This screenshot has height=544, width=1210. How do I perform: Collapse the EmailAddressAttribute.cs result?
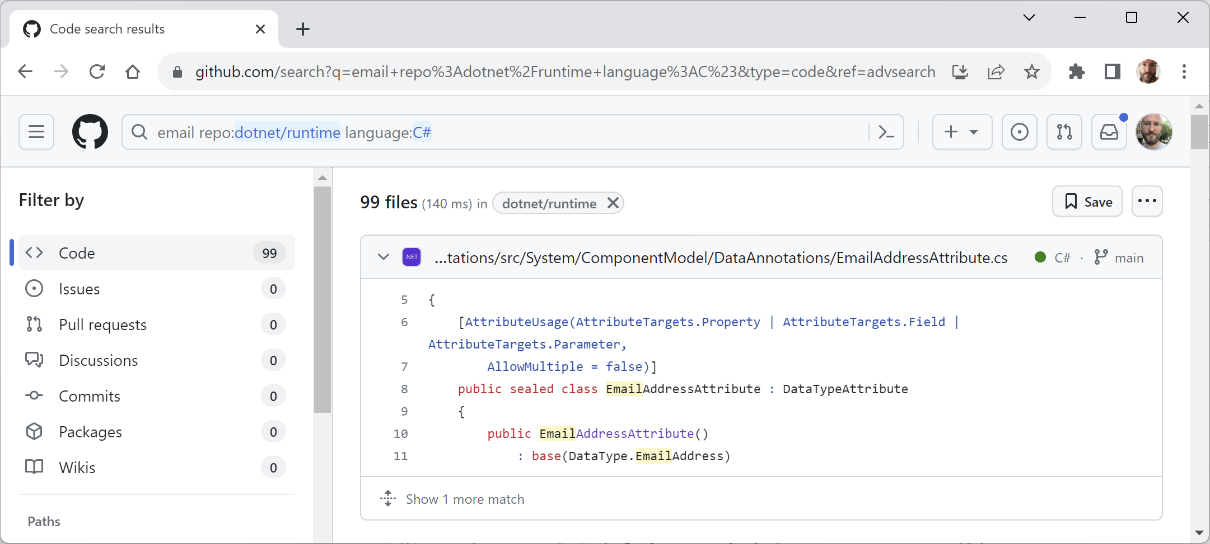click(383, 257)
